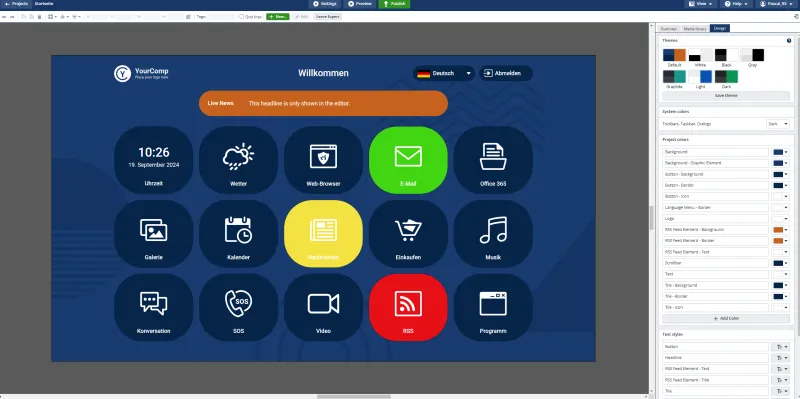Edit the Scrollbar color name field
The width and height of the screenshot is (800, 399).
pos(715,263)
